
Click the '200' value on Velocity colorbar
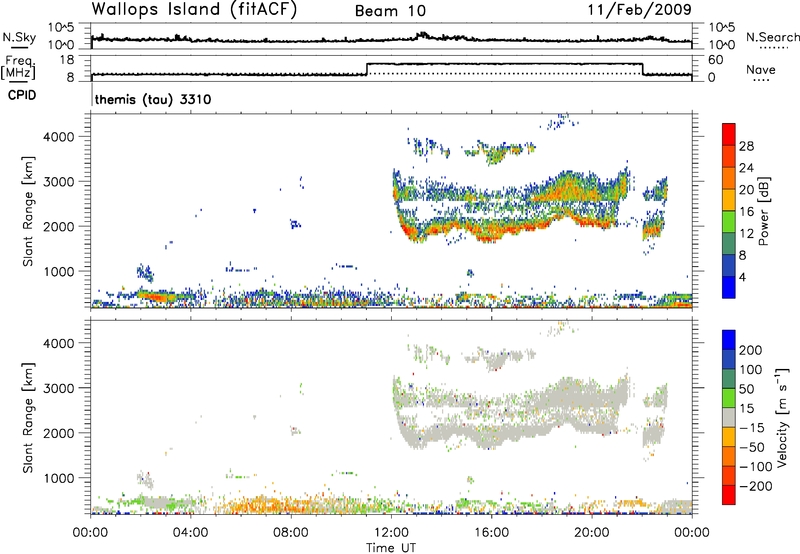(751, 350)
